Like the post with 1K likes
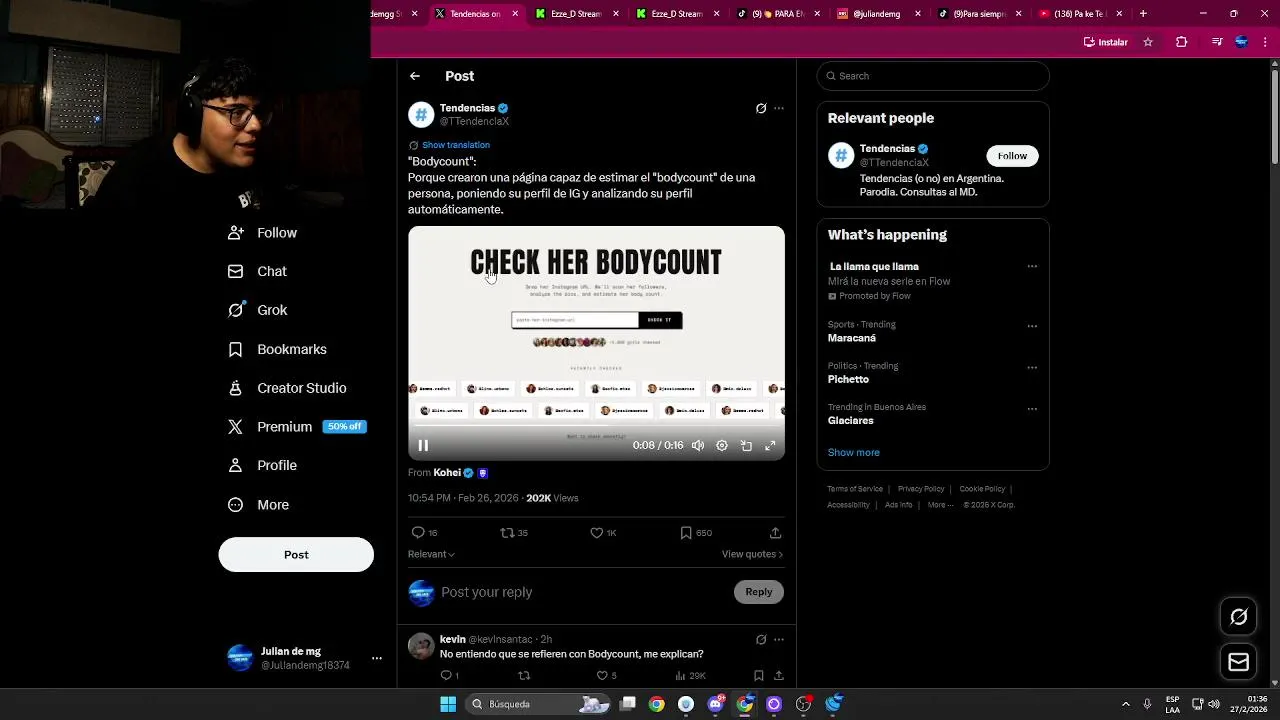 point(597,533)
